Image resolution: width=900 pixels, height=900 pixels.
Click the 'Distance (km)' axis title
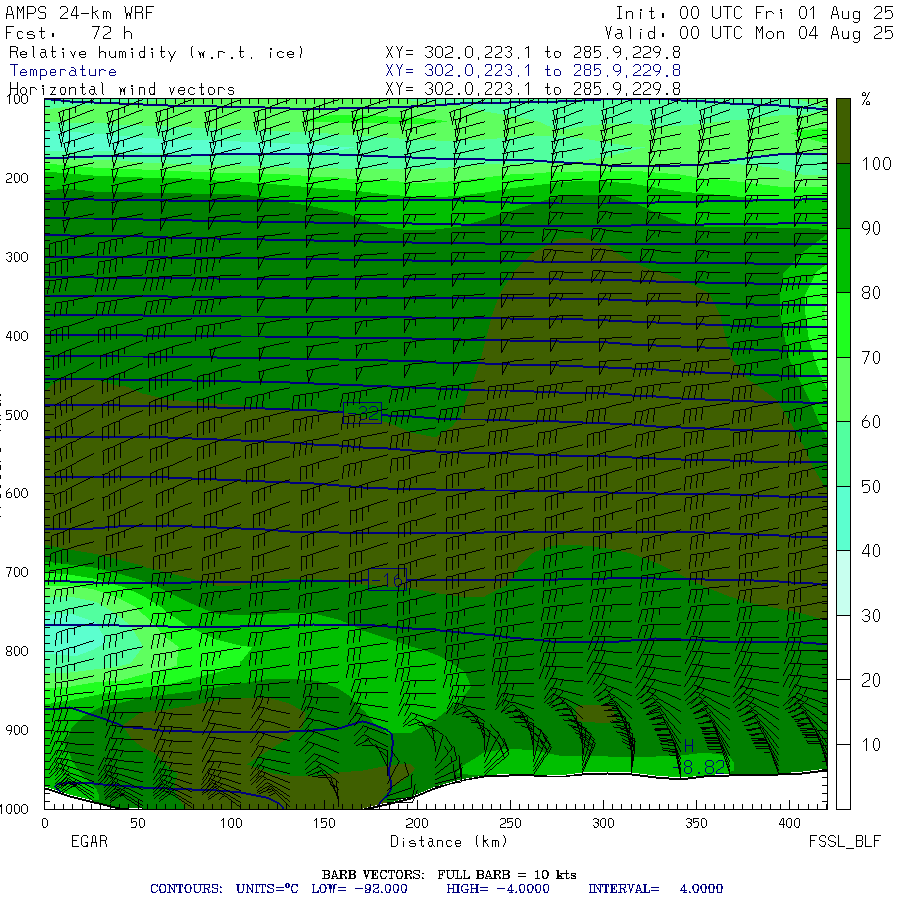[x=449, y=842]
